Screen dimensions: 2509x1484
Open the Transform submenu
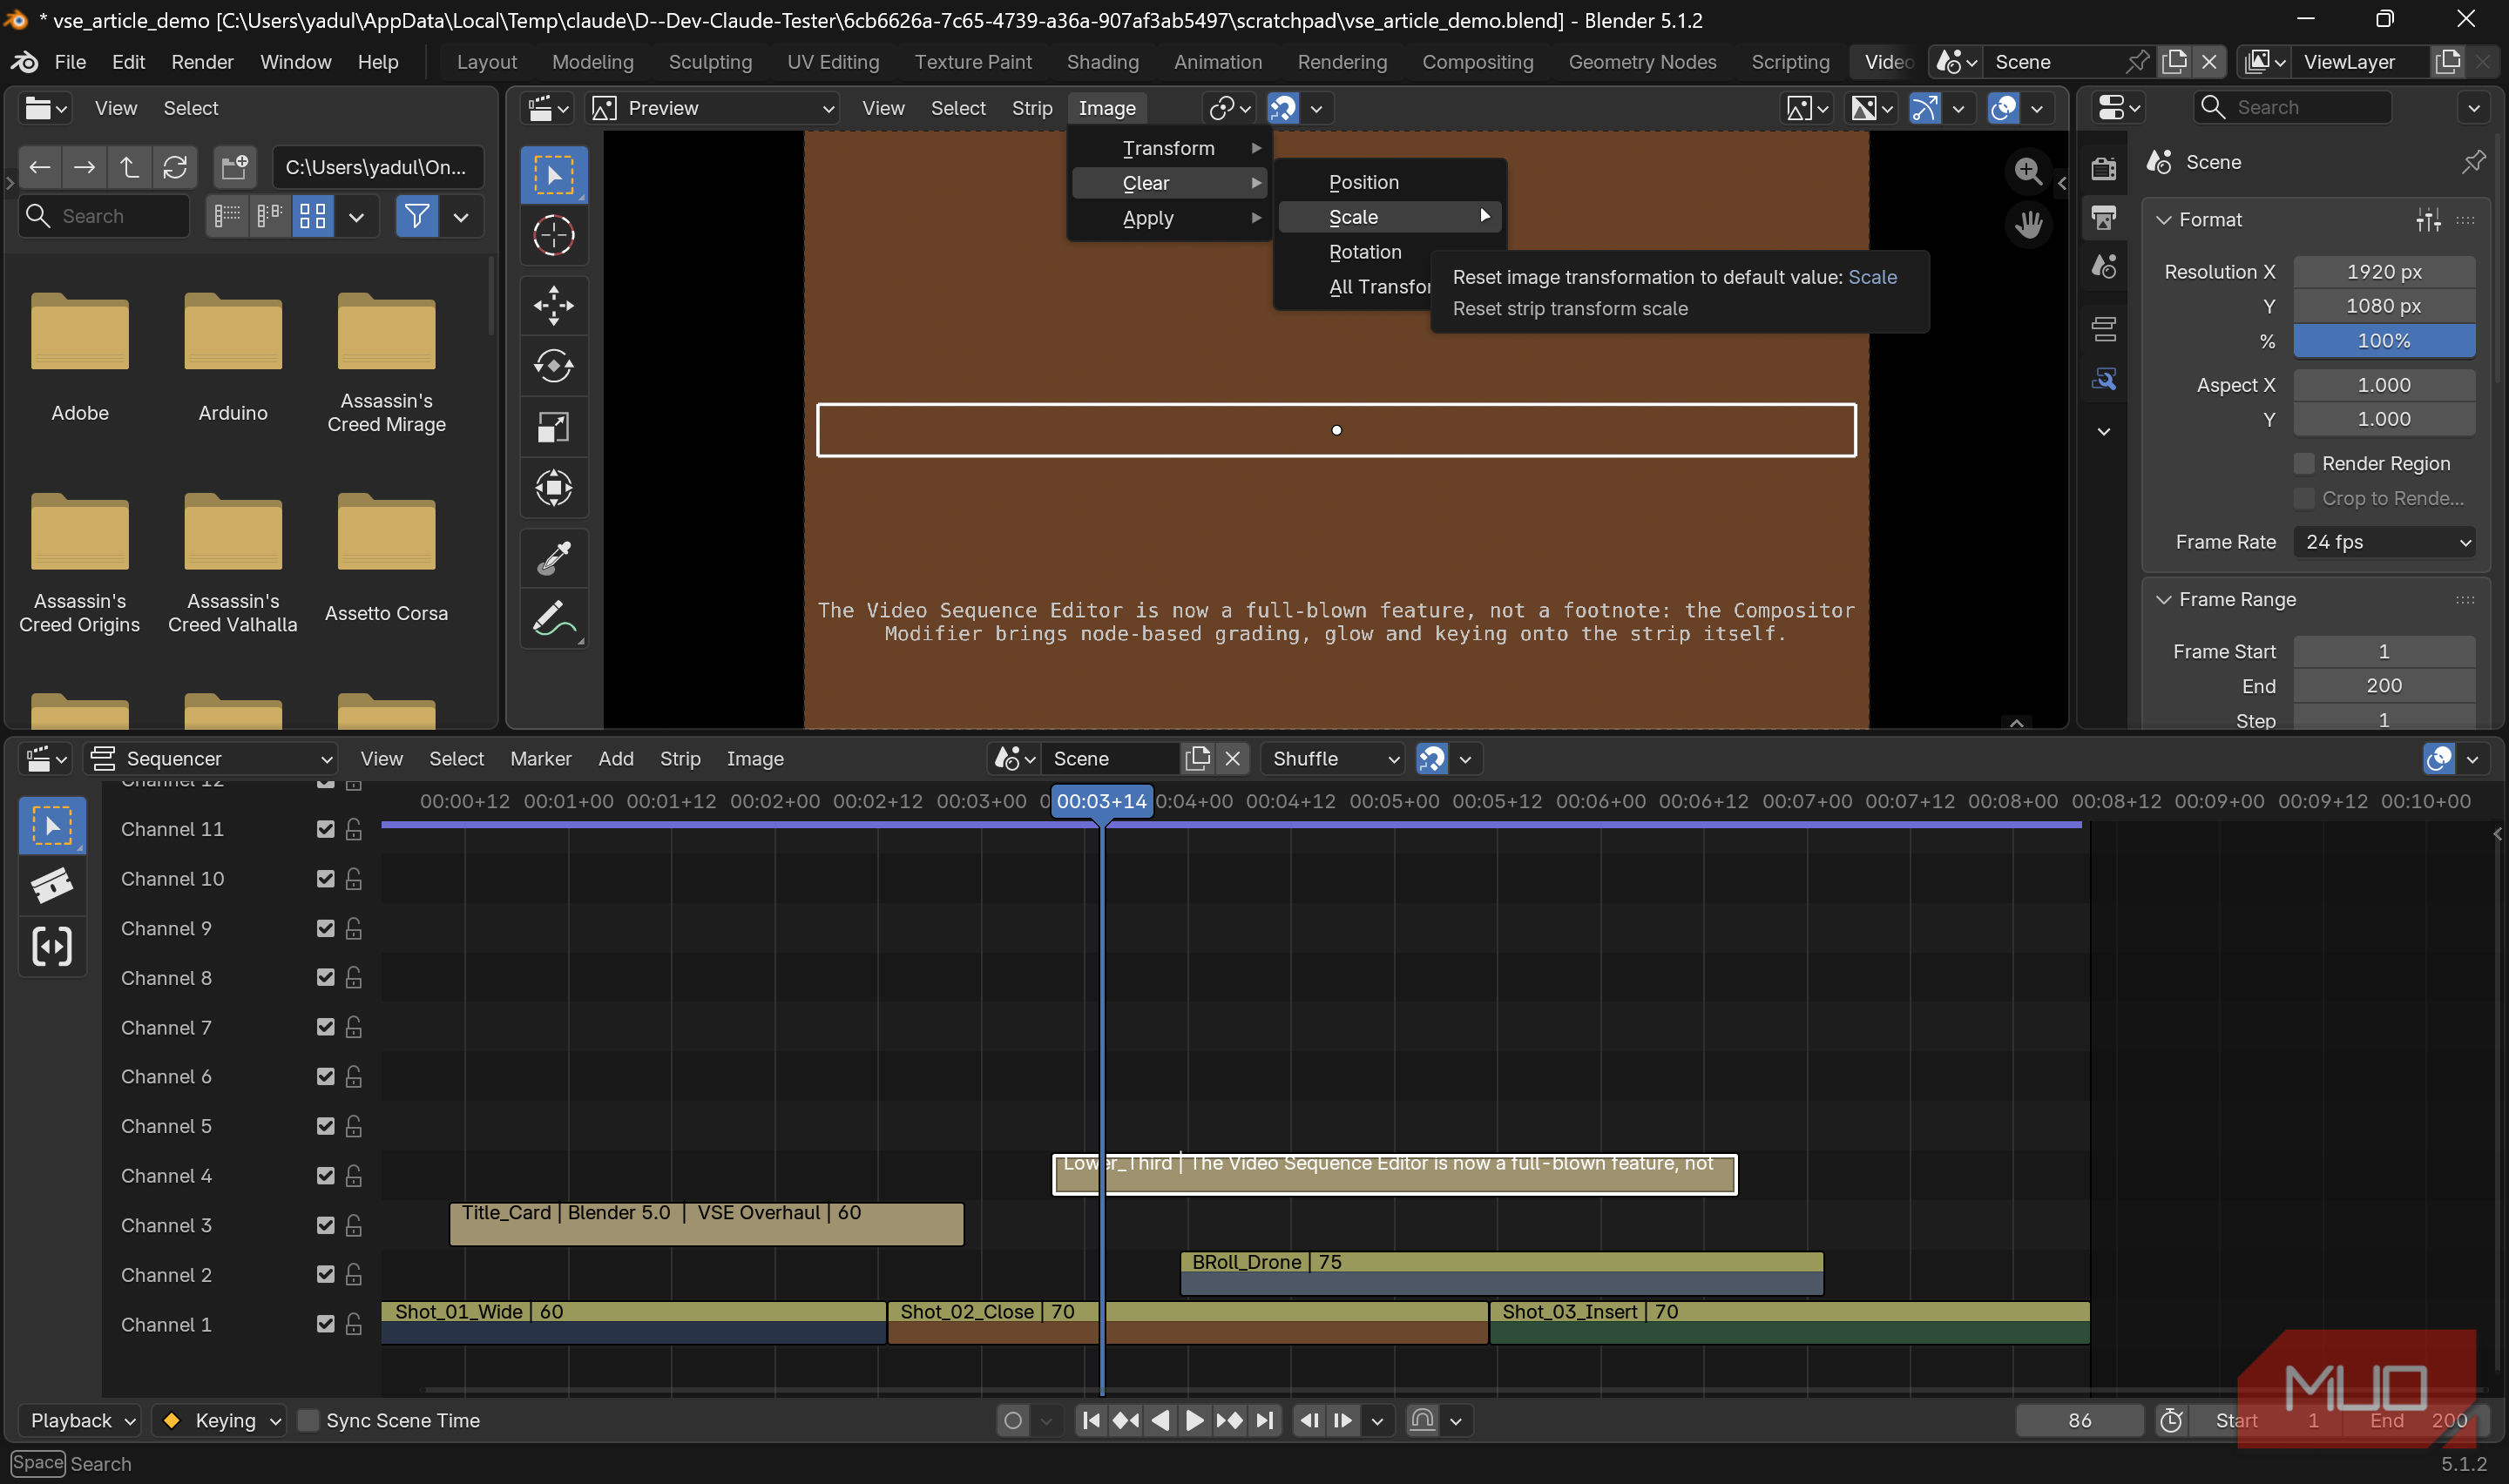coord(1169,148)
